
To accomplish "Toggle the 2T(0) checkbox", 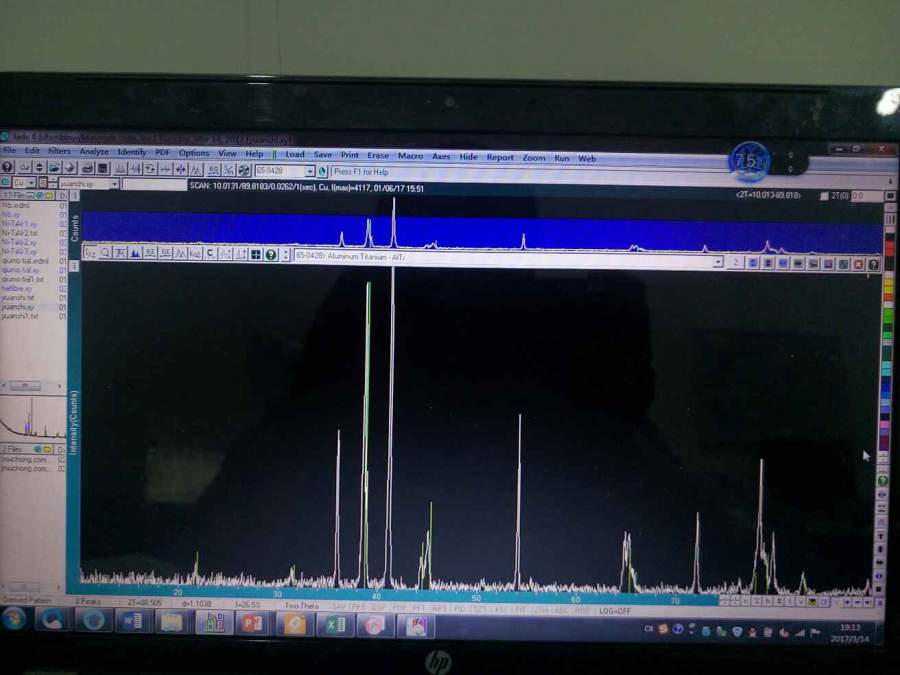I will tap(824, 196).
